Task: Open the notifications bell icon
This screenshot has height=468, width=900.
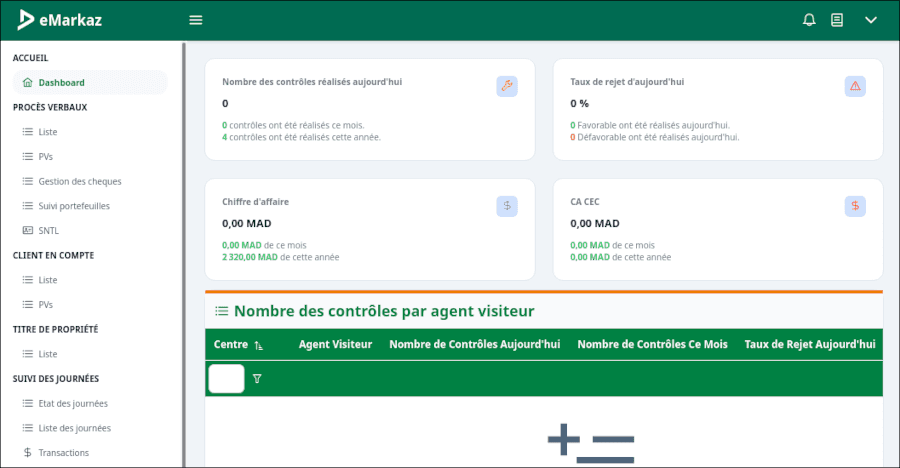Action: [809, 20]
